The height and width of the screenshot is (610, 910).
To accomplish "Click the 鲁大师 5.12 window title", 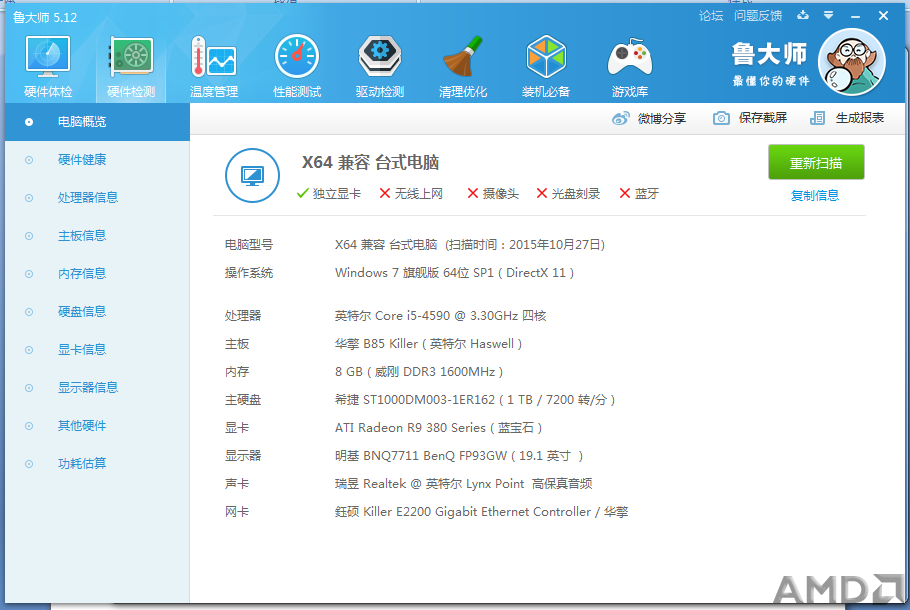I will point(45,17).
